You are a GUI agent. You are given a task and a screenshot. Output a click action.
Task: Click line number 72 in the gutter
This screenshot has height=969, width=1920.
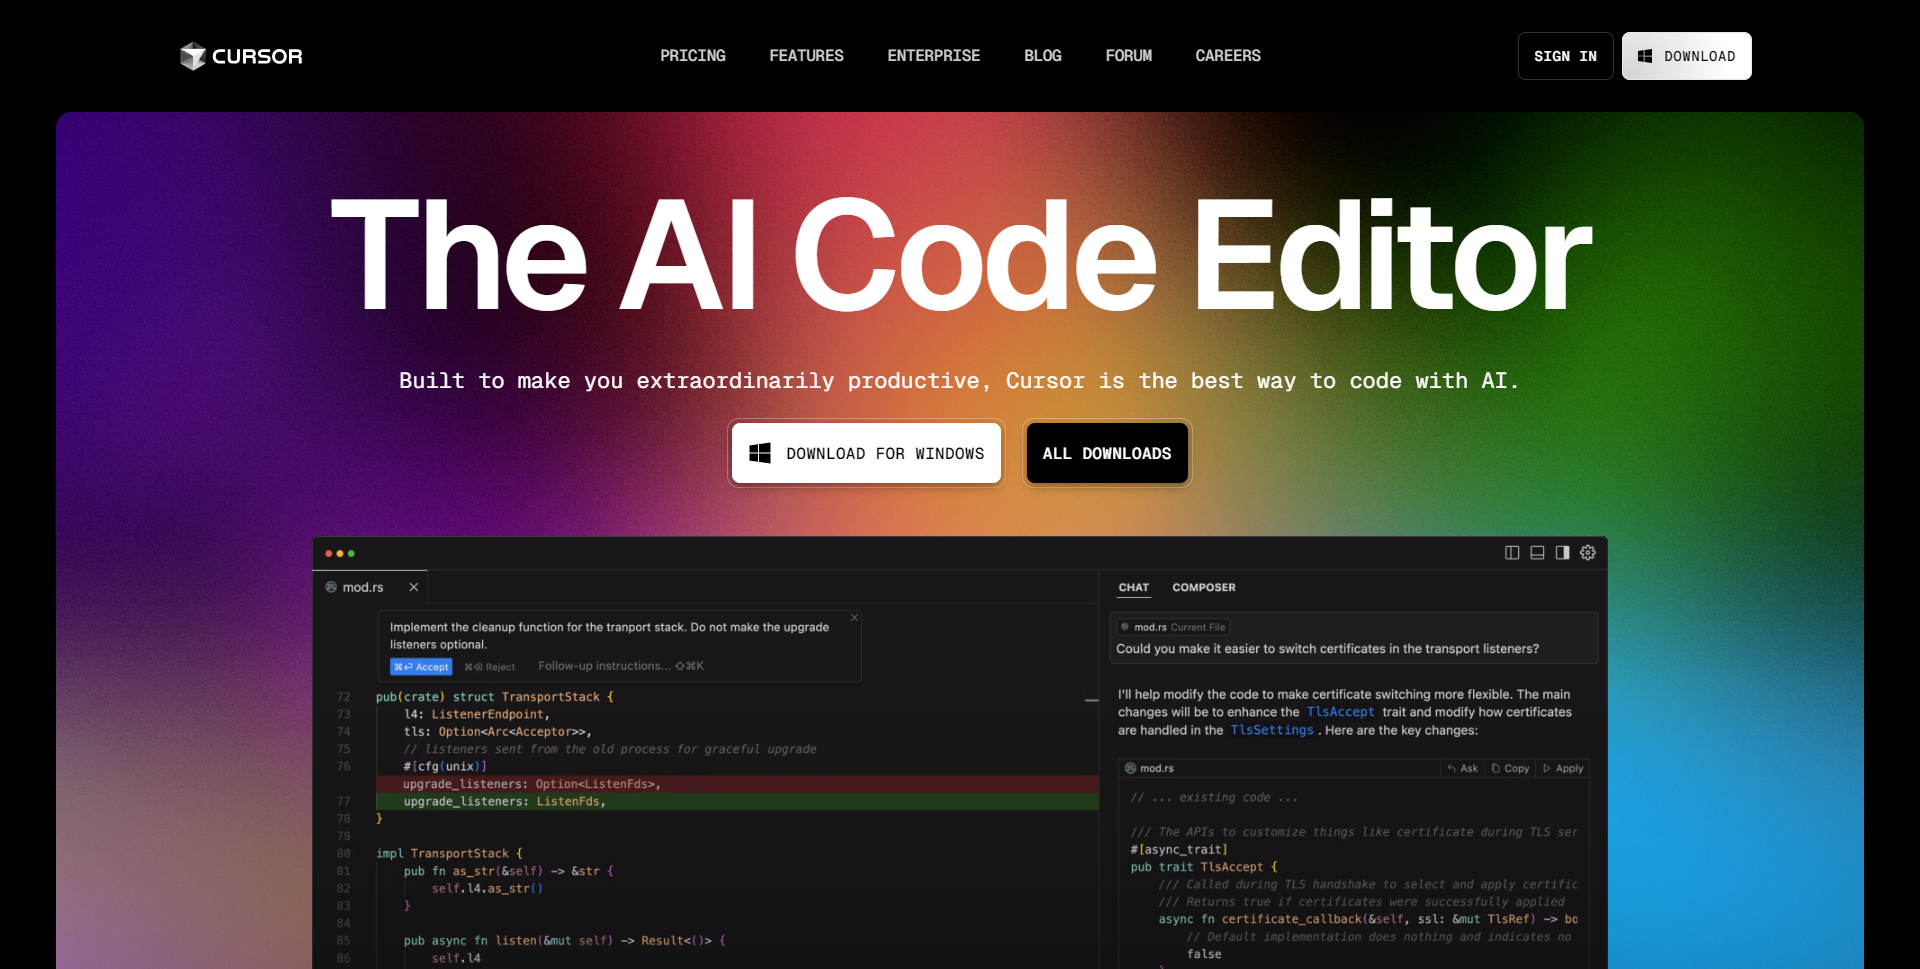pyautogui.click(x=344, y=697)
